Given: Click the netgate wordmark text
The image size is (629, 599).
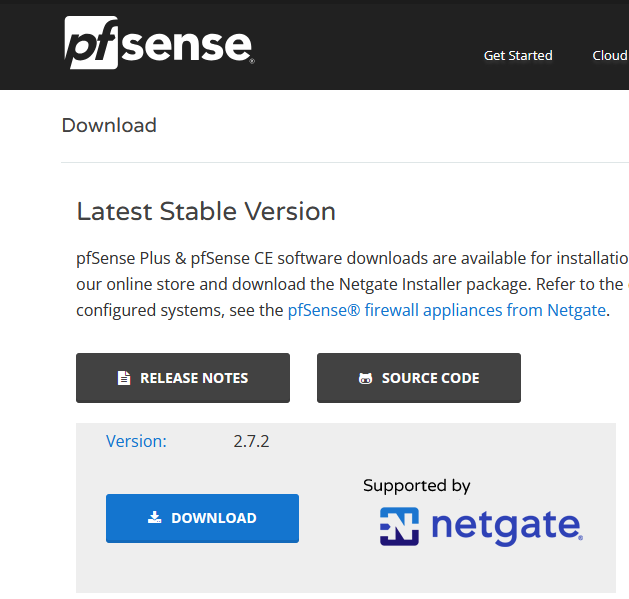Looking at the screenshot, I should click(x=507, y=526).
